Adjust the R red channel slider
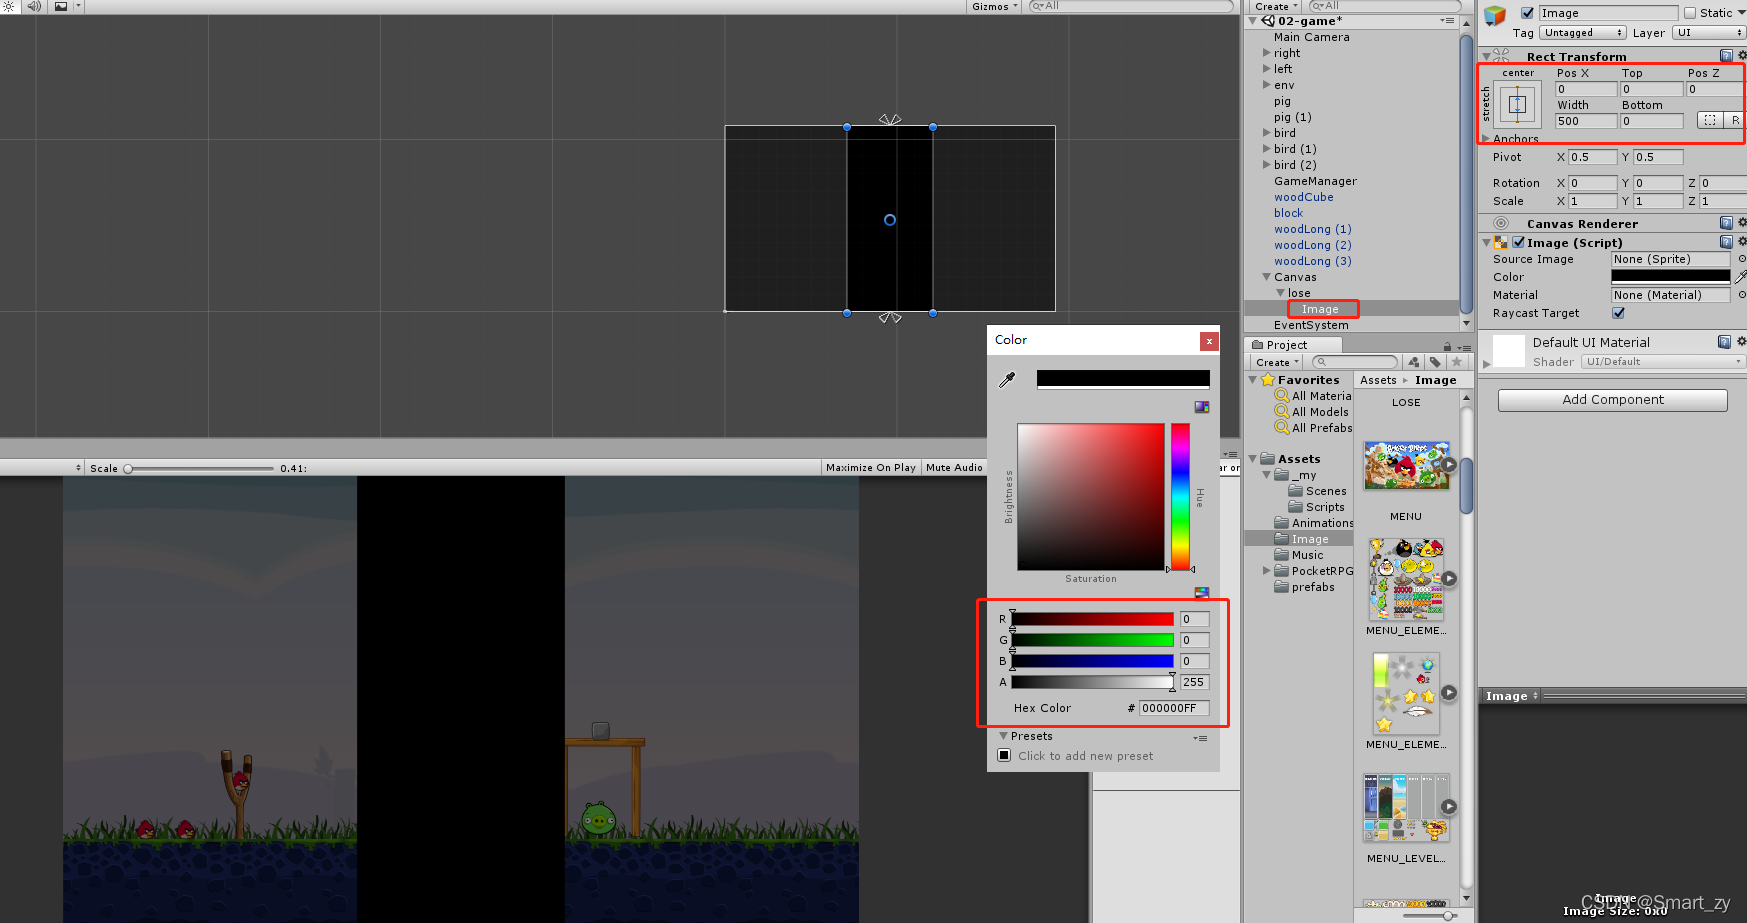The width and height of the screenshot is (1747, 923). [1092, 619]
